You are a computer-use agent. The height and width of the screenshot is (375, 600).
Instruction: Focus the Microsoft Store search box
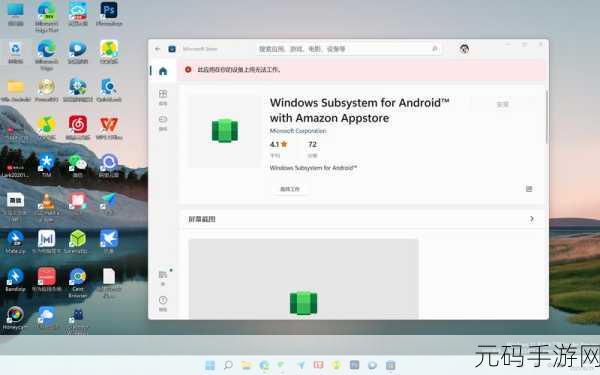point(349,49)
